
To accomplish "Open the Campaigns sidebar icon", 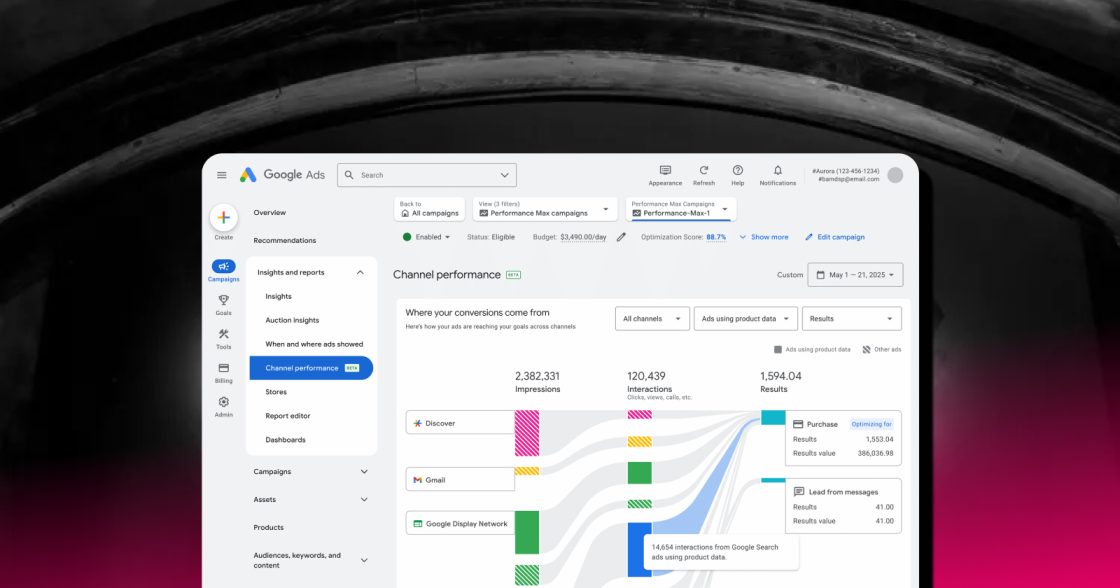I will pos(224,266).
